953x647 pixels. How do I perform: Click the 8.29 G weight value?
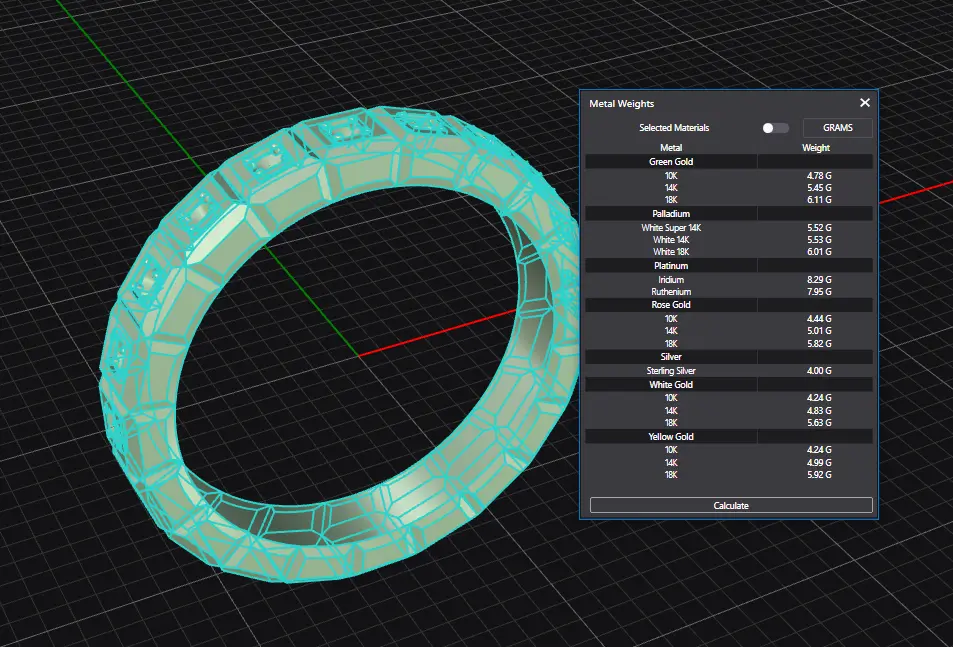pos(819,280)
